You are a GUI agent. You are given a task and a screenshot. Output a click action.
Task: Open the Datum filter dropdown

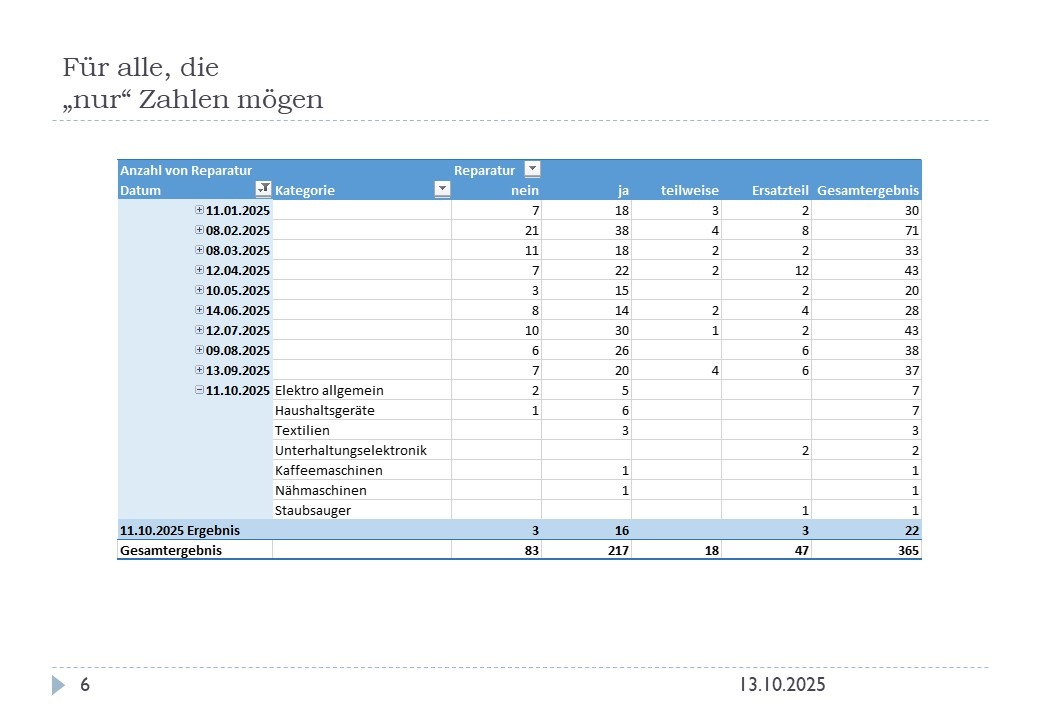[x=263, y=189]
